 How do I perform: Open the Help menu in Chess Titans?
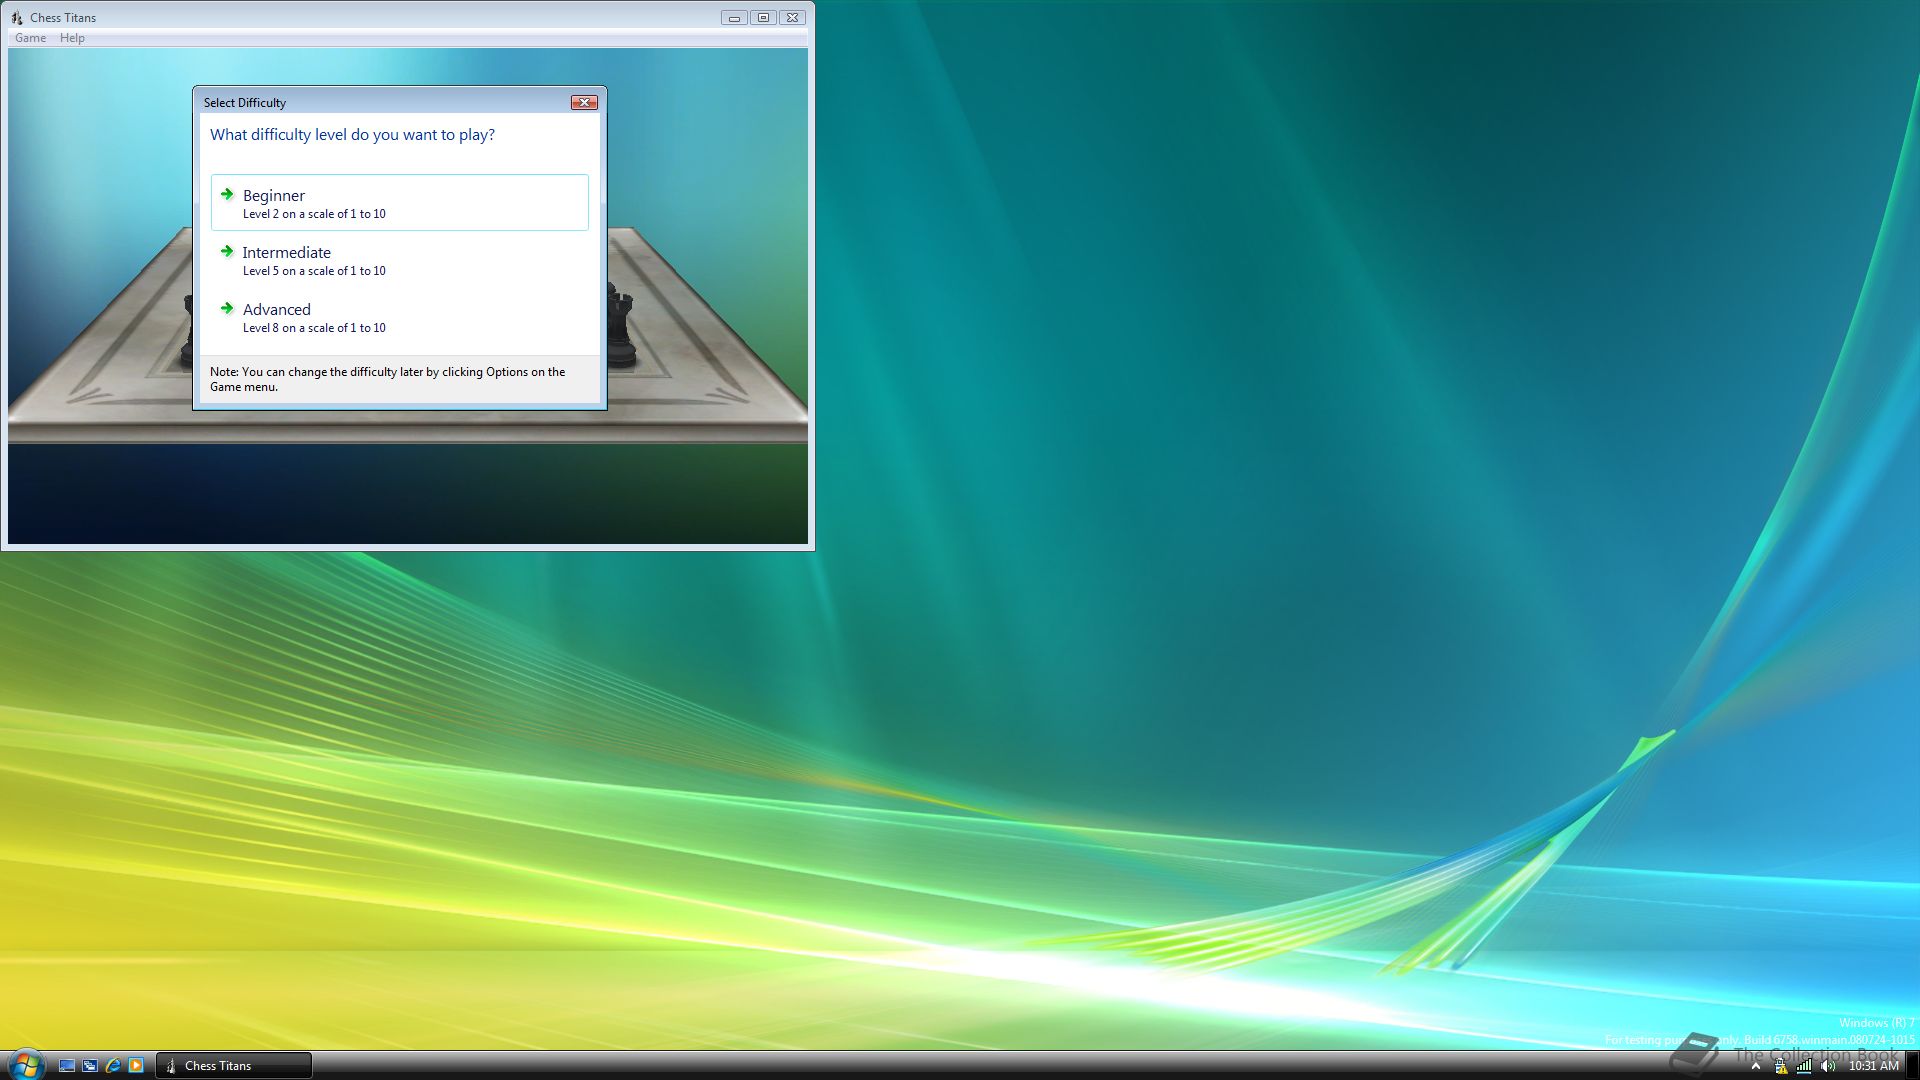point(72,38)
